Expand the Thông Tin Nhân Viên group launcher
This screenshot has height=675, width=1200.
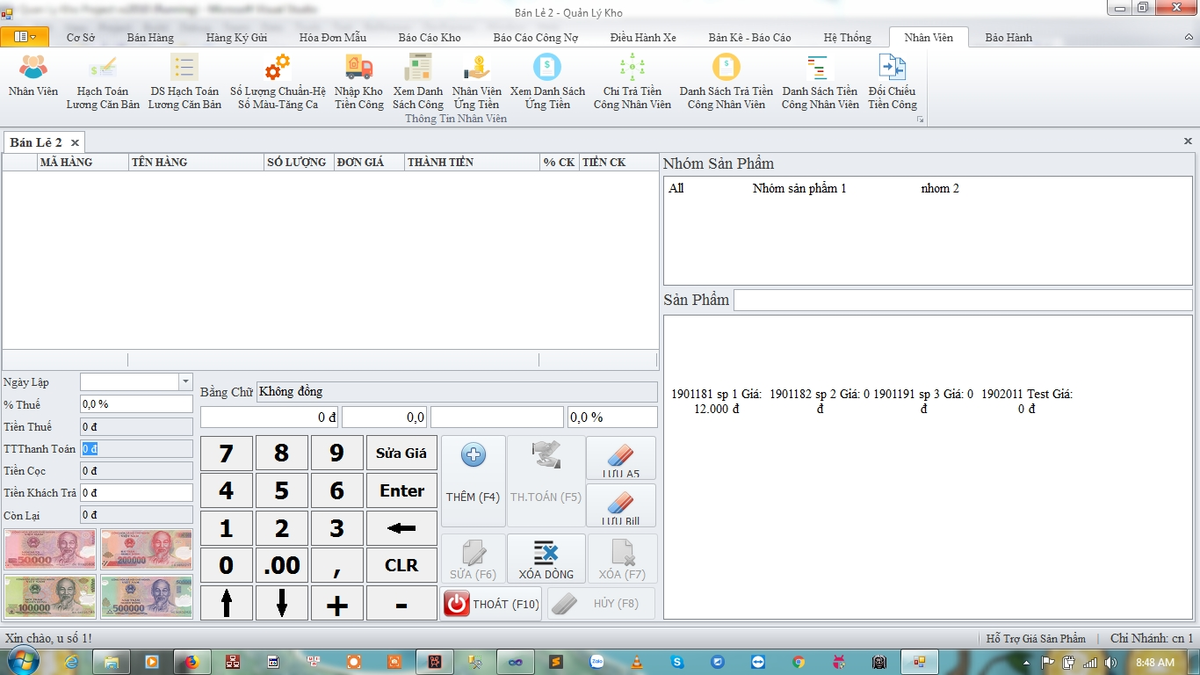[919, 119]
